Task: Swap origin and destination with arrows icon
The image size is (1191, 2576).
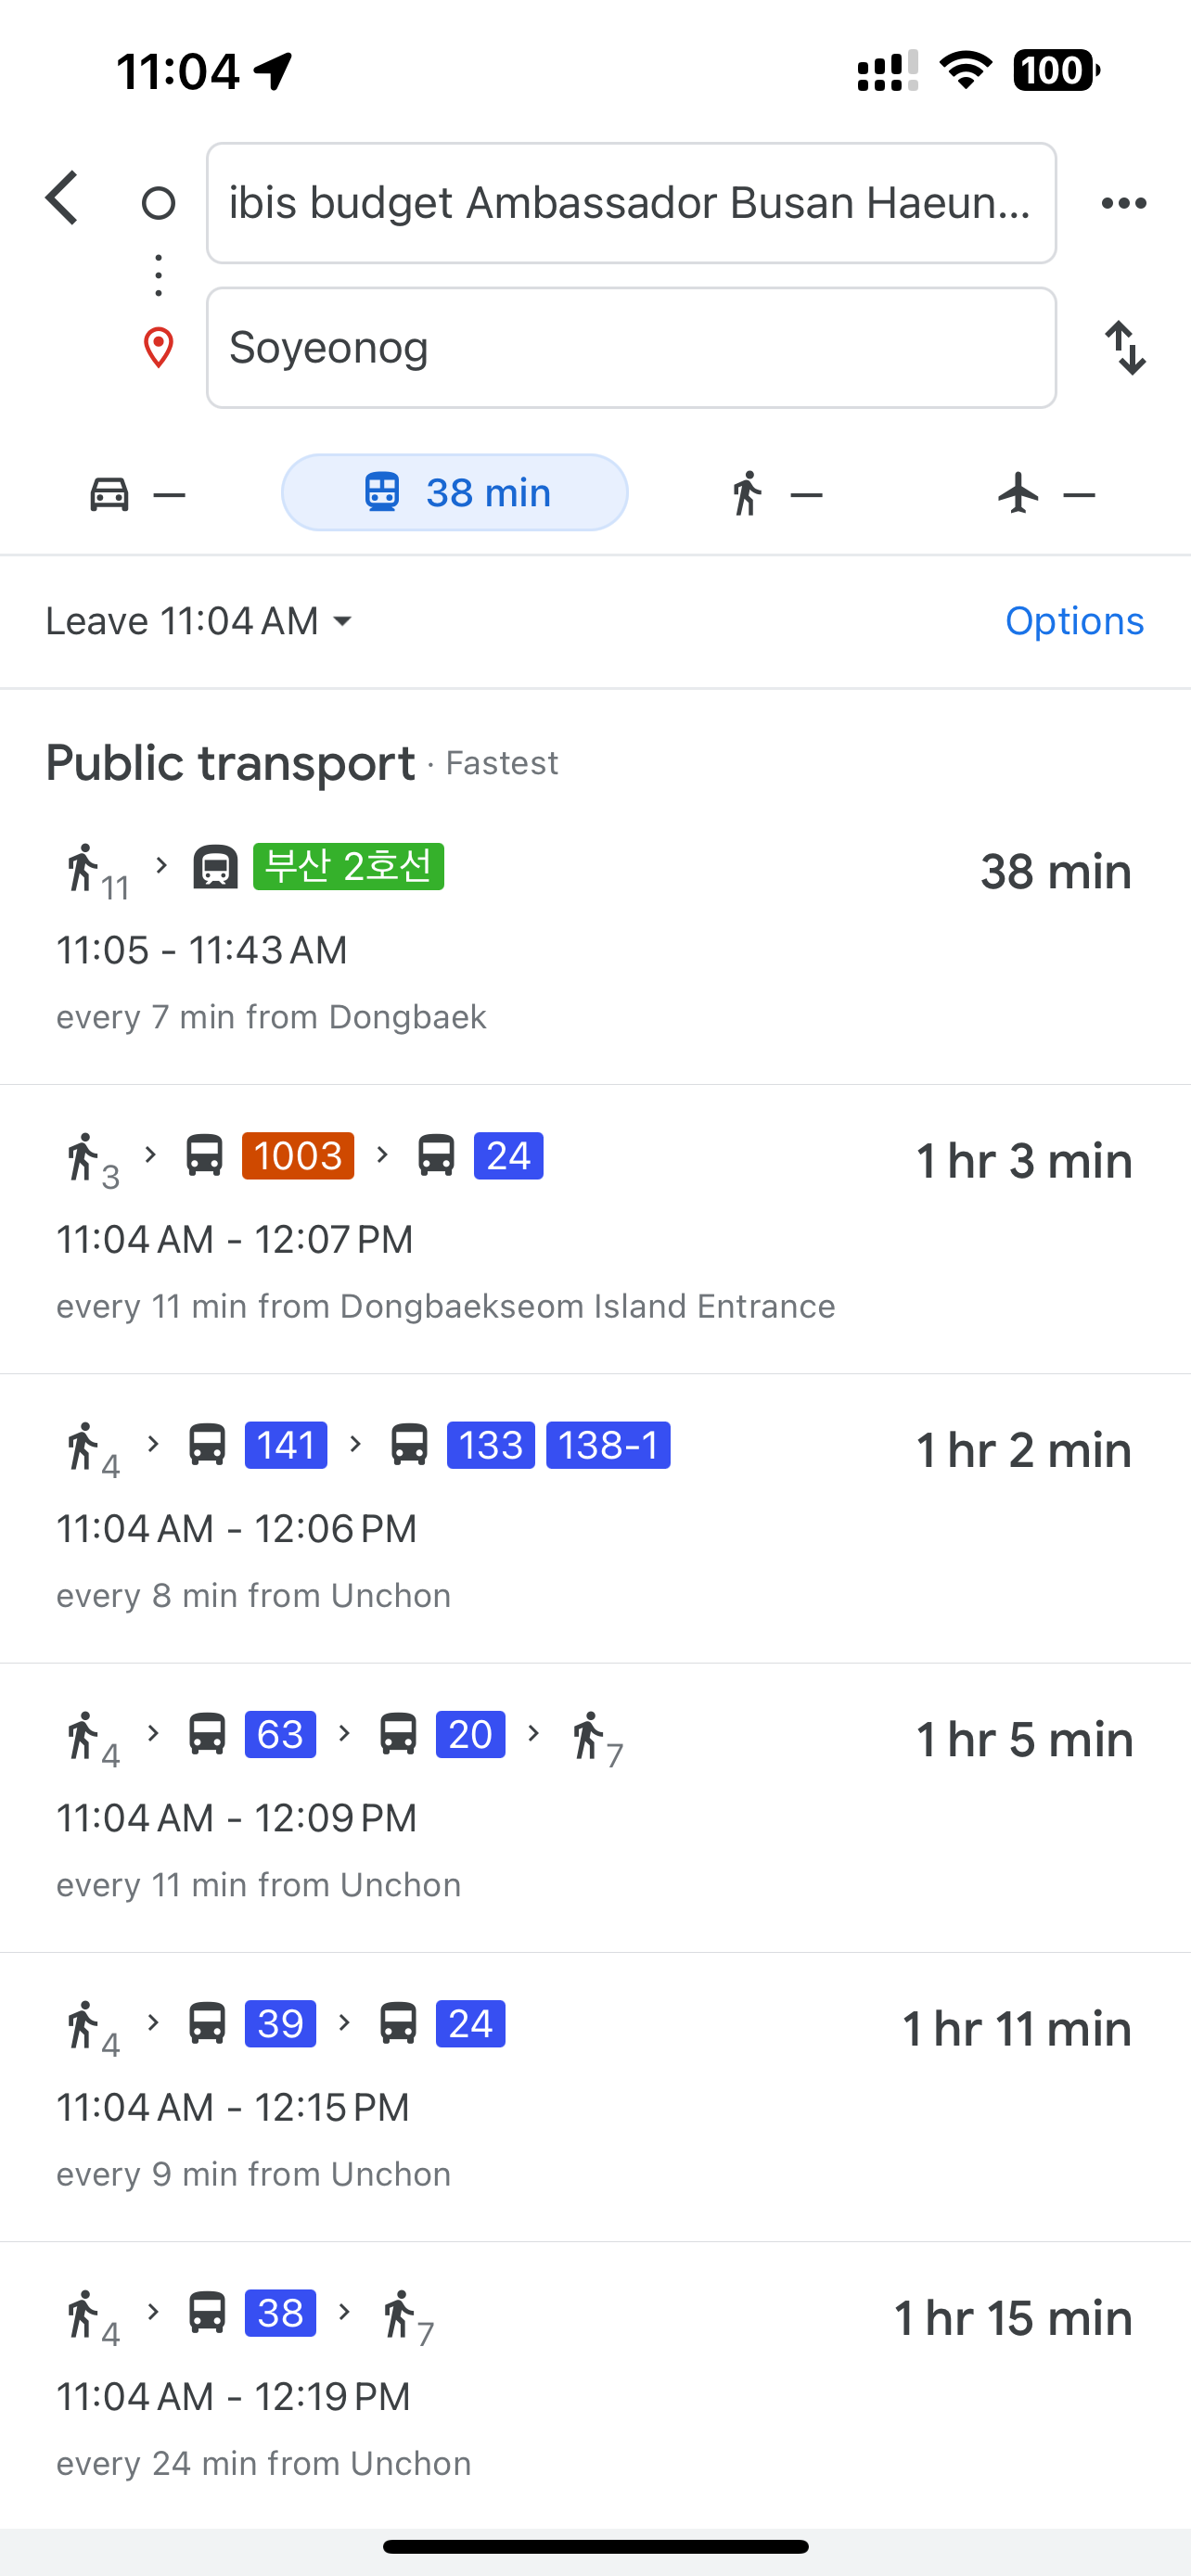Action: pos(1125,348)
